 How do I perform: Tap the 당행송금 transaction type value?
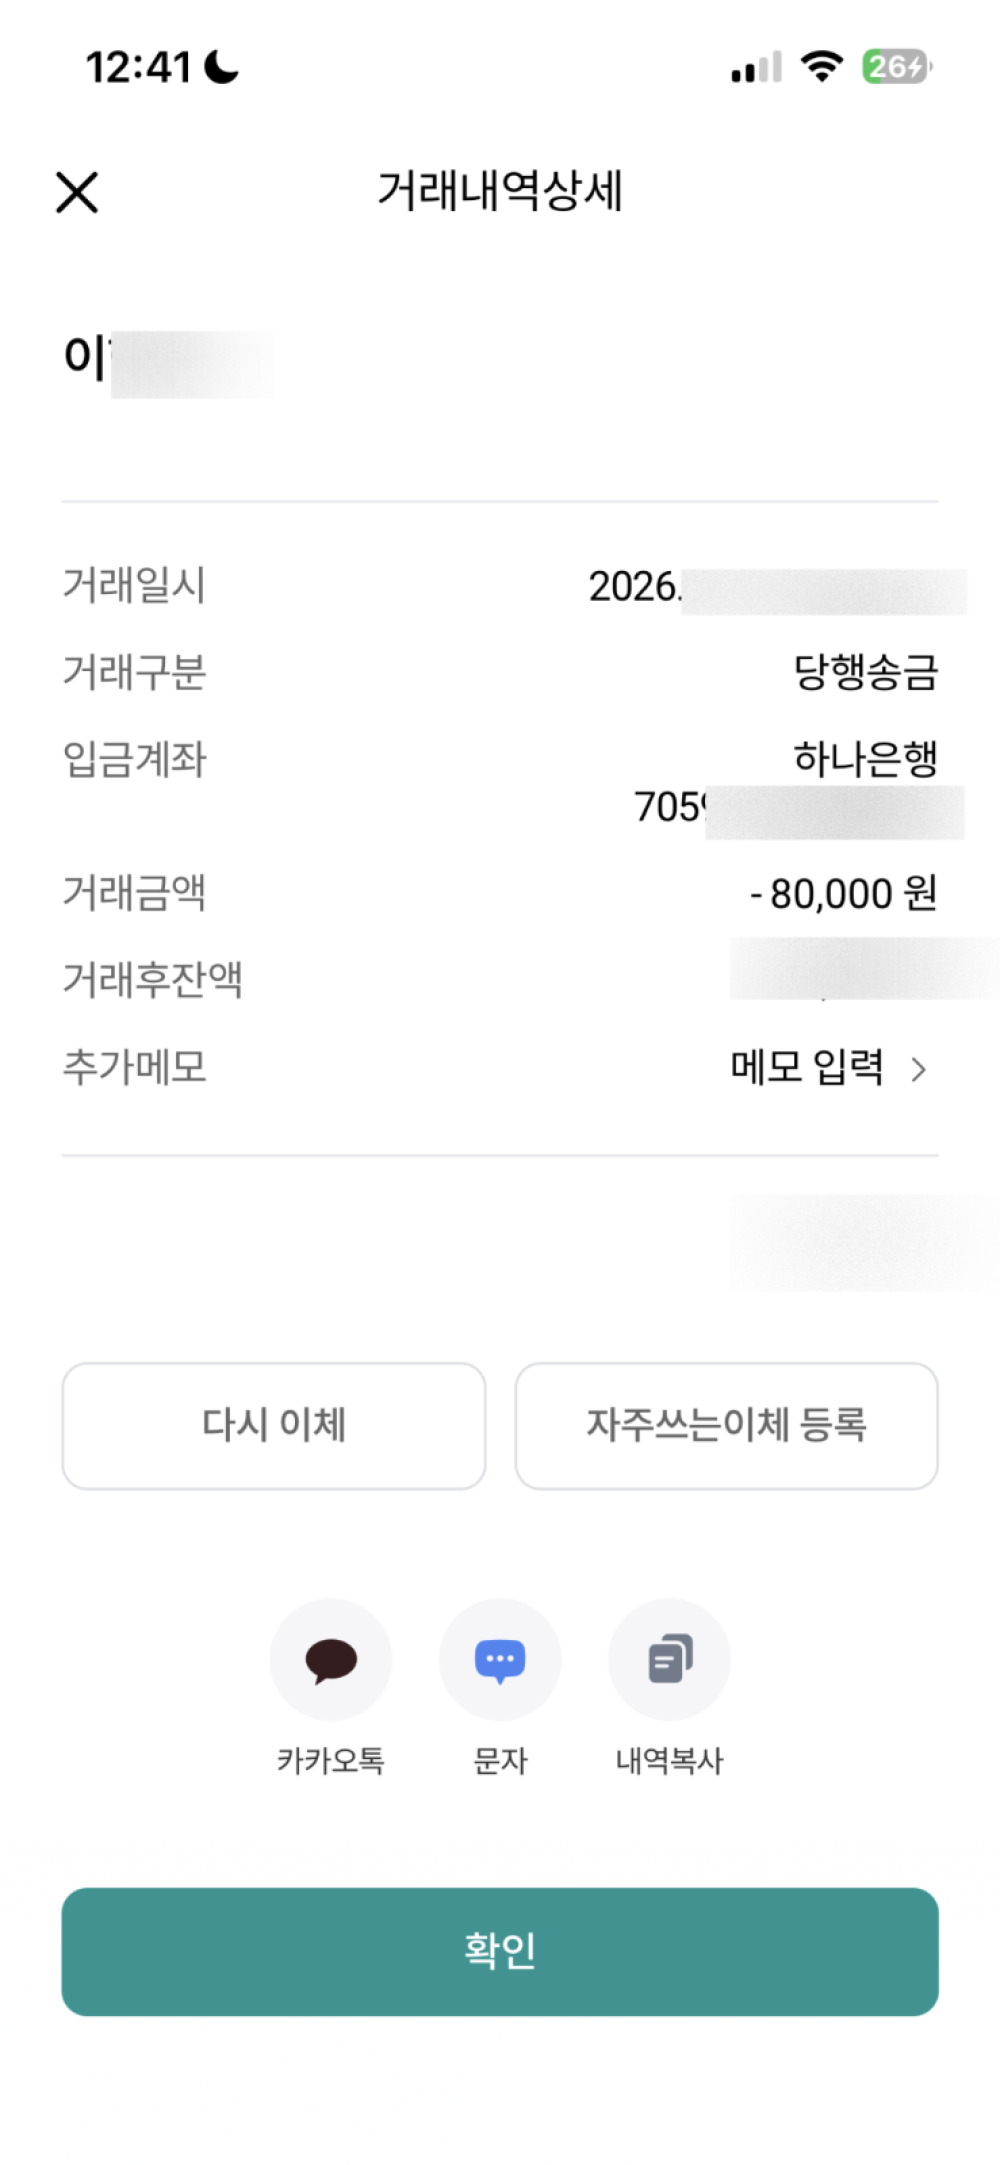click(x=865, y=672)
